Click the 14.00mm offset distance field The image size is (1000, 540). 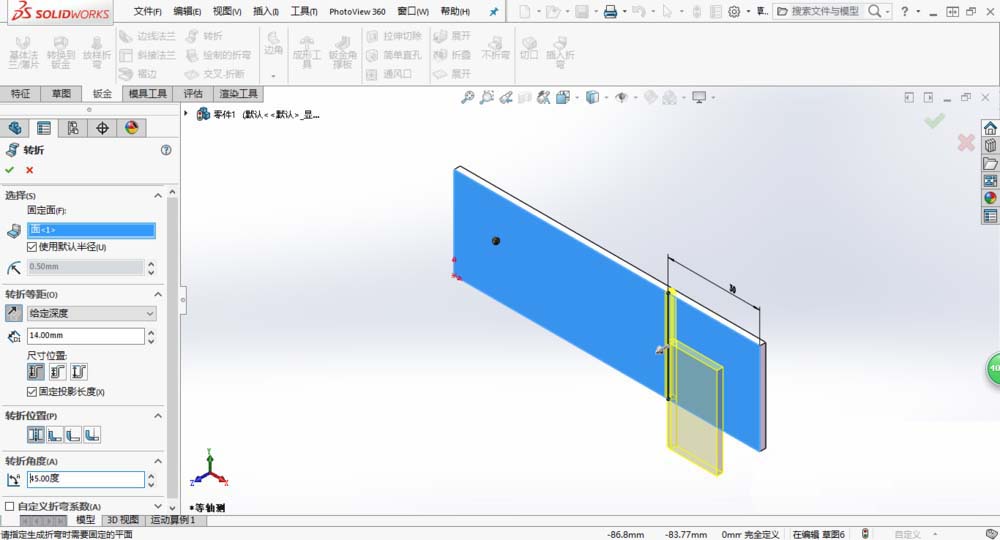pyautogui.click(x=85, y=336)
